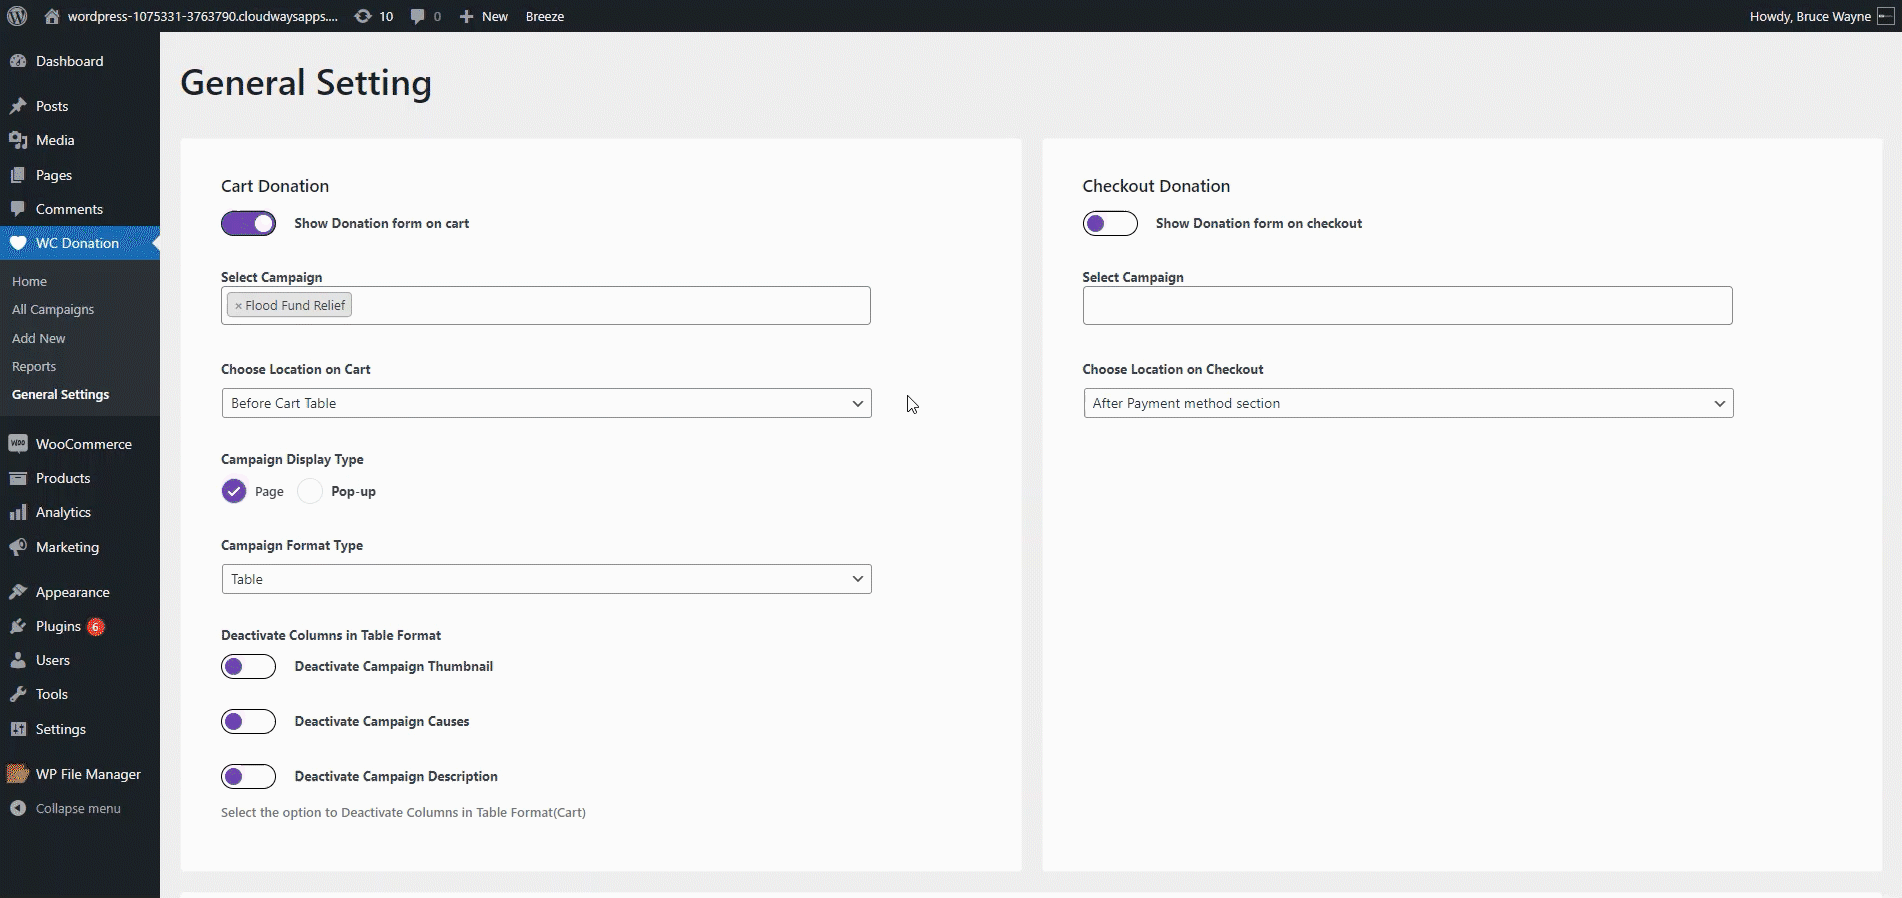Click the checkout Select Campaign field
The image size is (1902, 898).
(x=1408, y=306)
